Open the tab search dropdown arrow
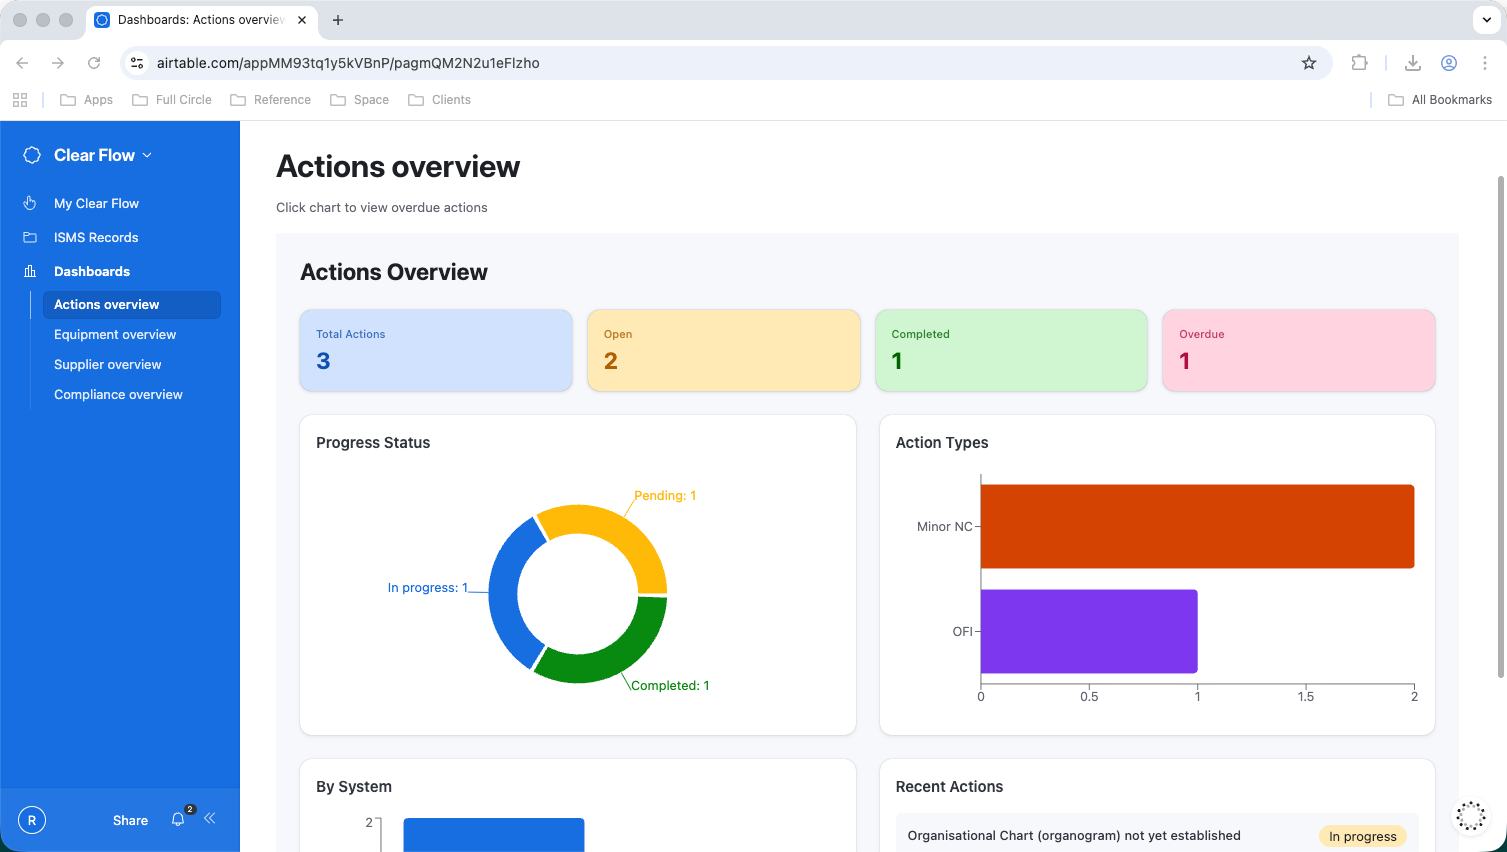This screenshot has width=1507, height=852. tap(1485, 20)
